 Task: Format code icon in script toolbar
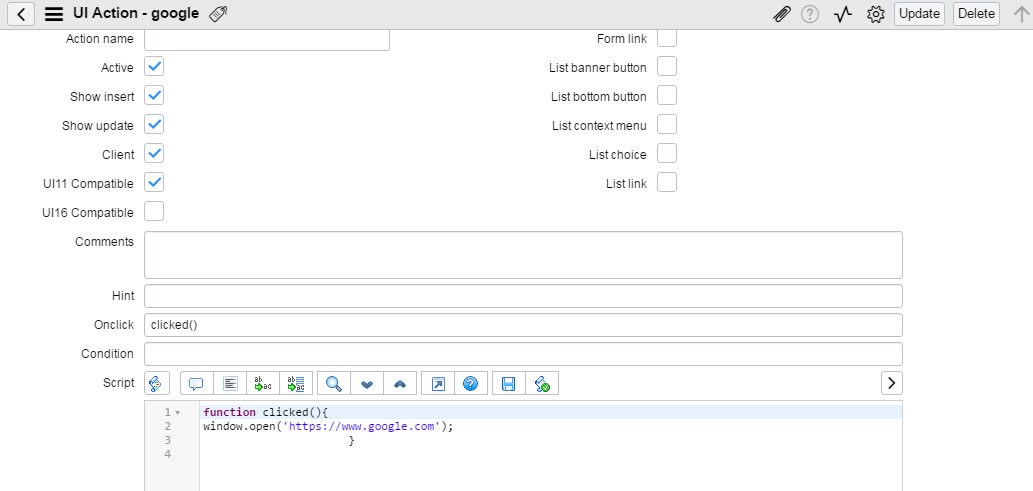point(230,384)
